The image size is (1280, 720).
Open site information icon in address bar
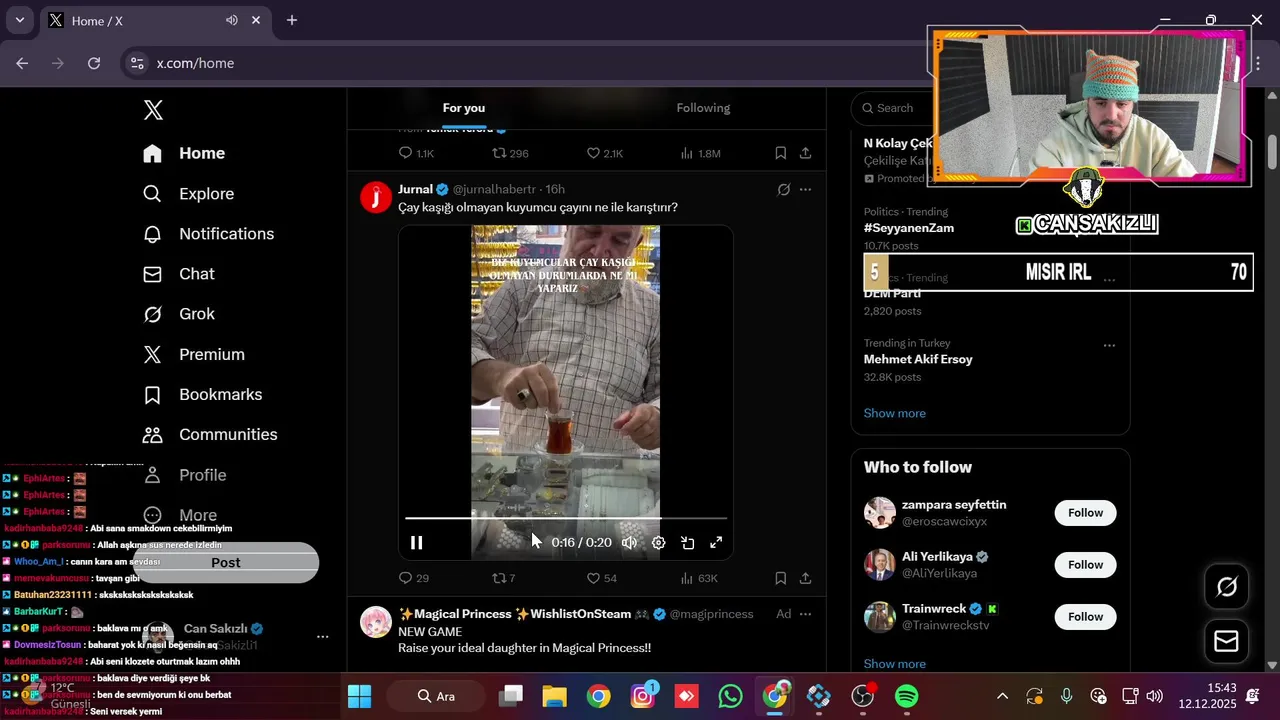coord(138,63)
